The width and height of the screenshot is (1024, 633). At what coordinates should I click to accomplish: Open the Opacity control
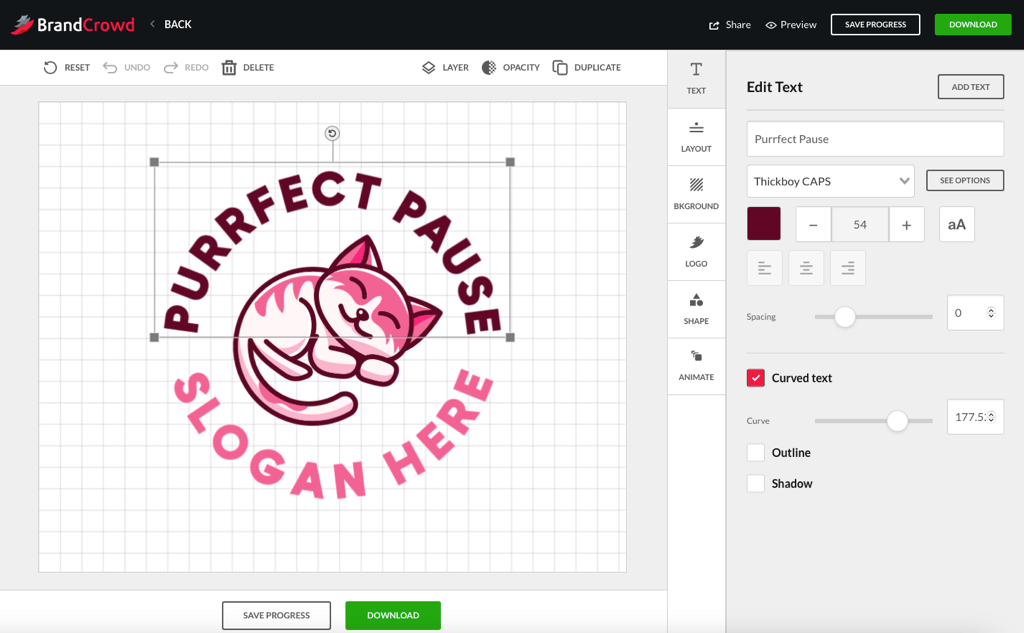point(489,68)
